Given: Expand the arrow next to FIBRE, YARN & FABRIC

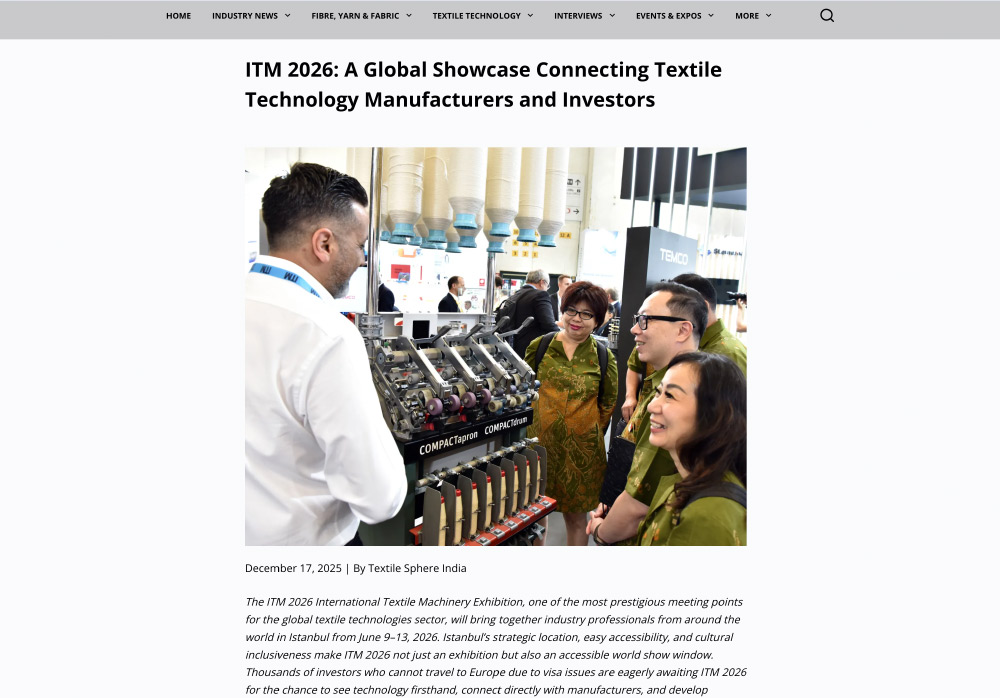Looking at the screenshot, I should click(409, 16).
